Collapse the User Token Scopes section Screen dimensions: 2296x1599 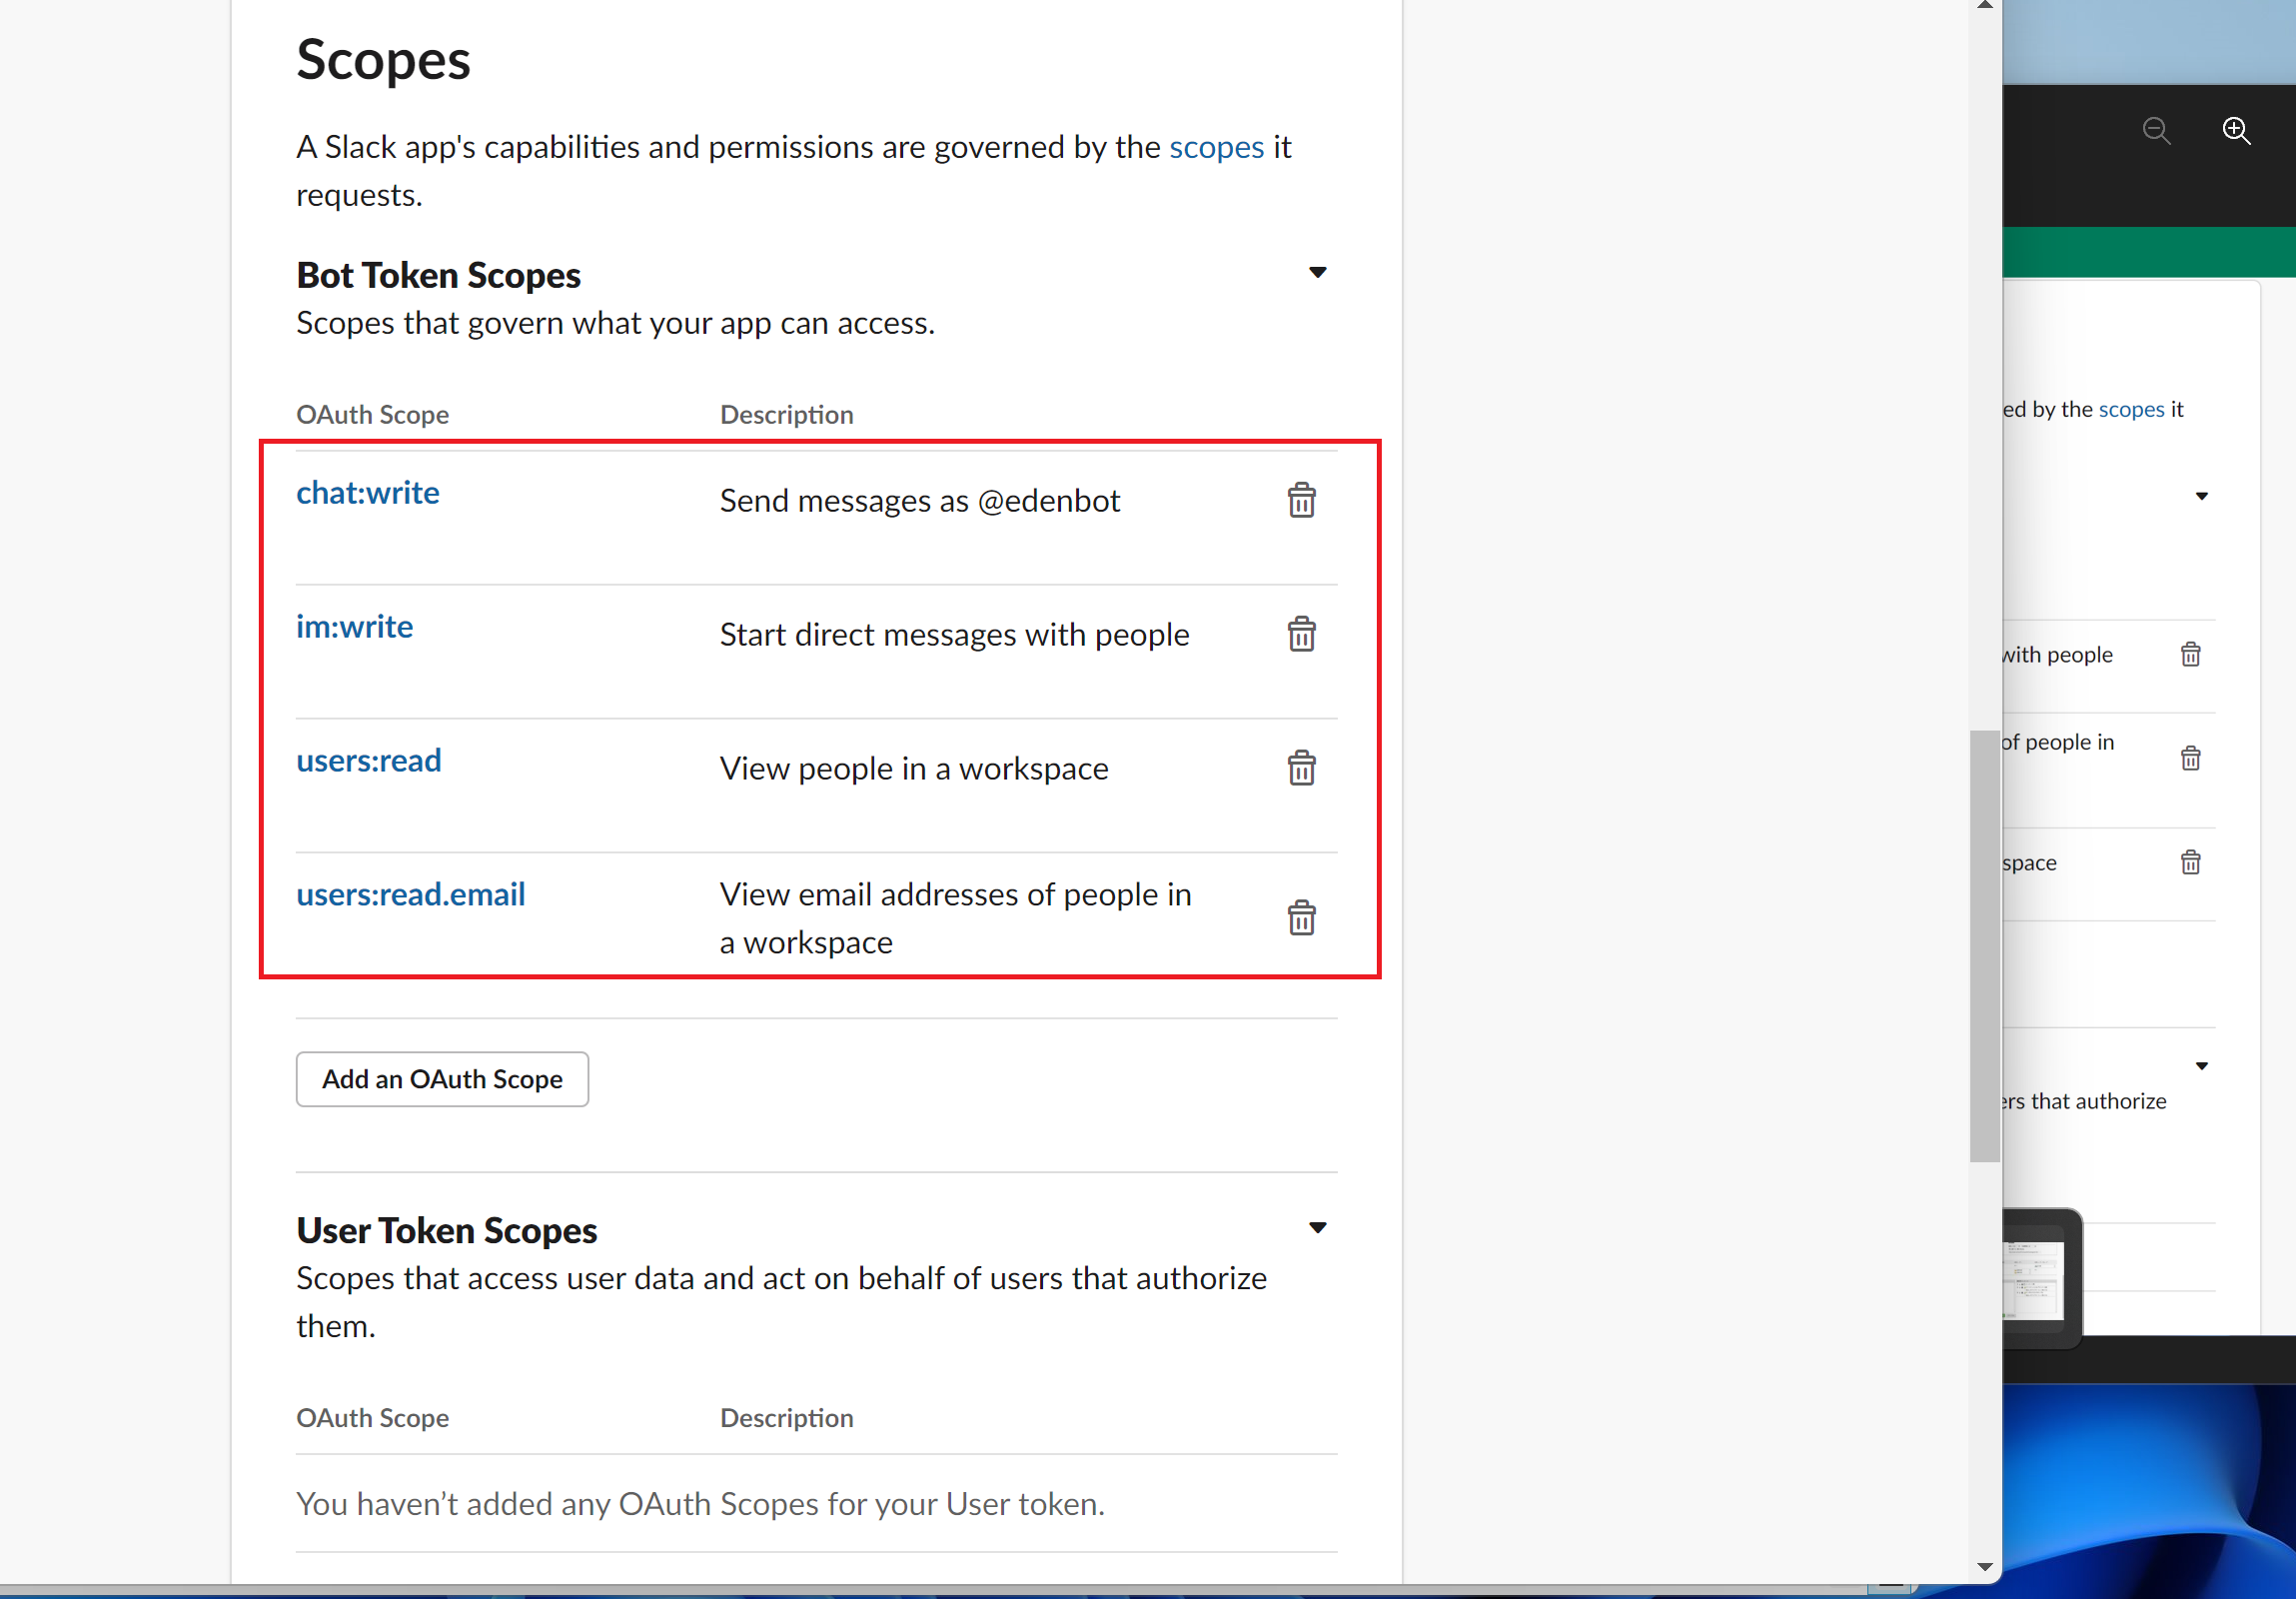click(1318, 1227)
